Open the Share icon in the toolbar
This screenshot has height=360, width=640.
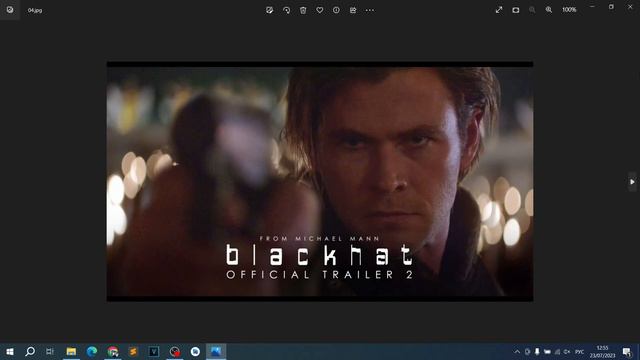coord(353,10)
